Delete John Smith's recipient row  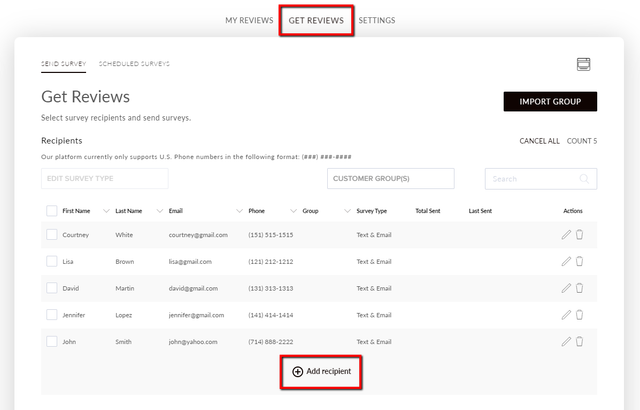coord(579,341)
